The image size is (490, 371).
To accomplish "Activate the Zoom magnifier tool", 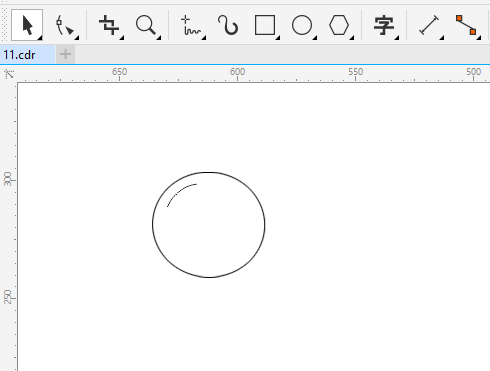I will tap(146, 25).
